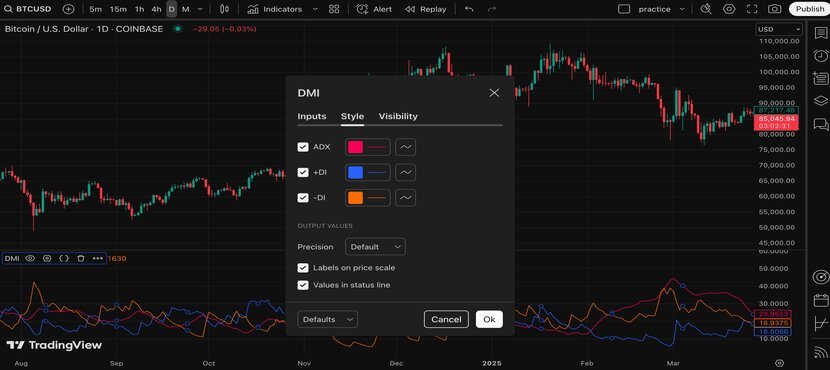The width and height of the screenshot is (830, 370).
Task: Open the USD currency dropdown
Action: click(x=779, y=30)
